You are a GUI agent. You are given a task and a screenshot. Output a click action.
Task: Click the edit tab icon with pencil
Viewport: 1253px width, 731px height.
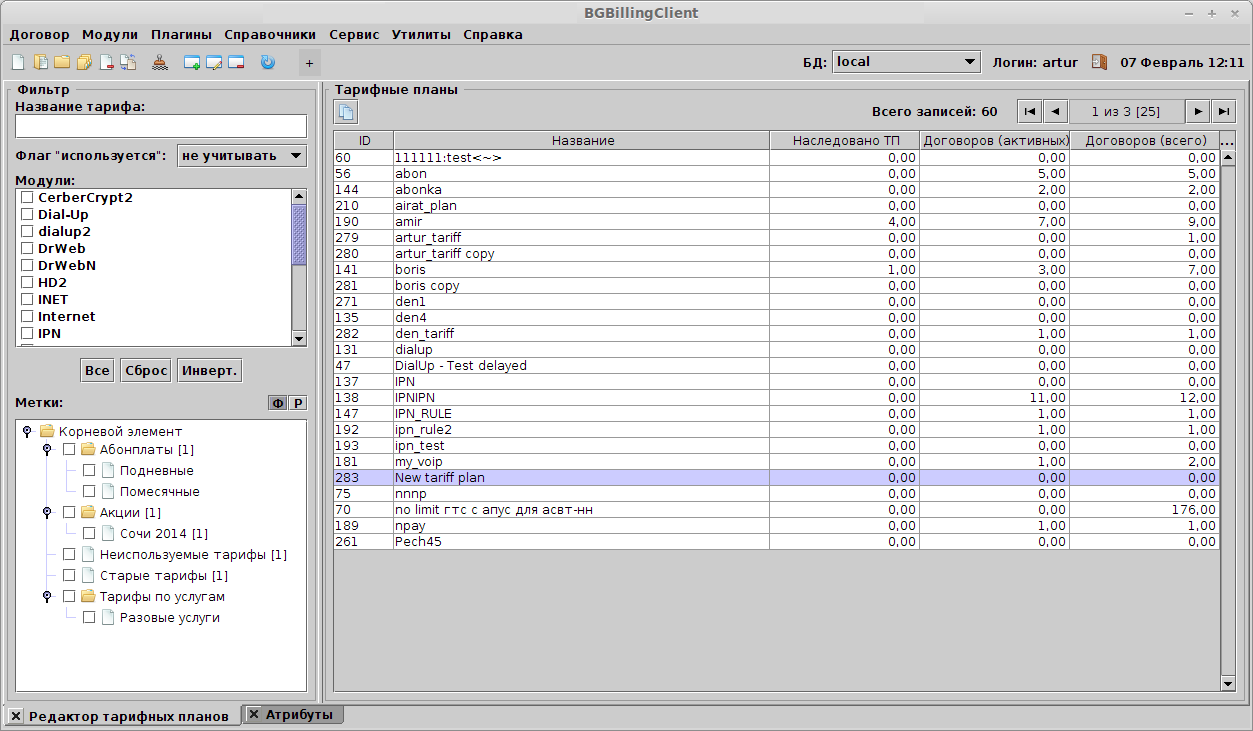214,62
